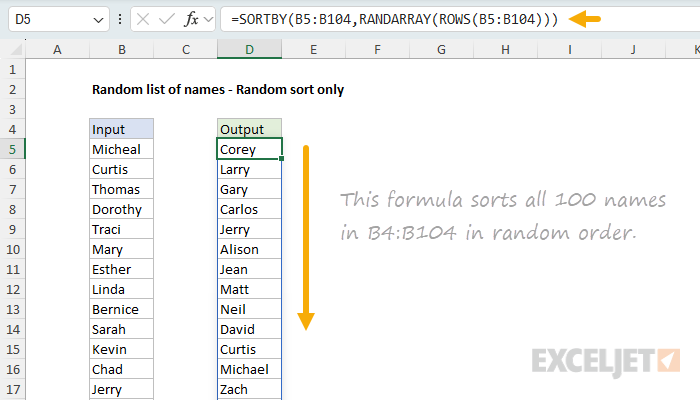The image size is (700, 400).
Task: Select row 2 header
Action: 12,89
